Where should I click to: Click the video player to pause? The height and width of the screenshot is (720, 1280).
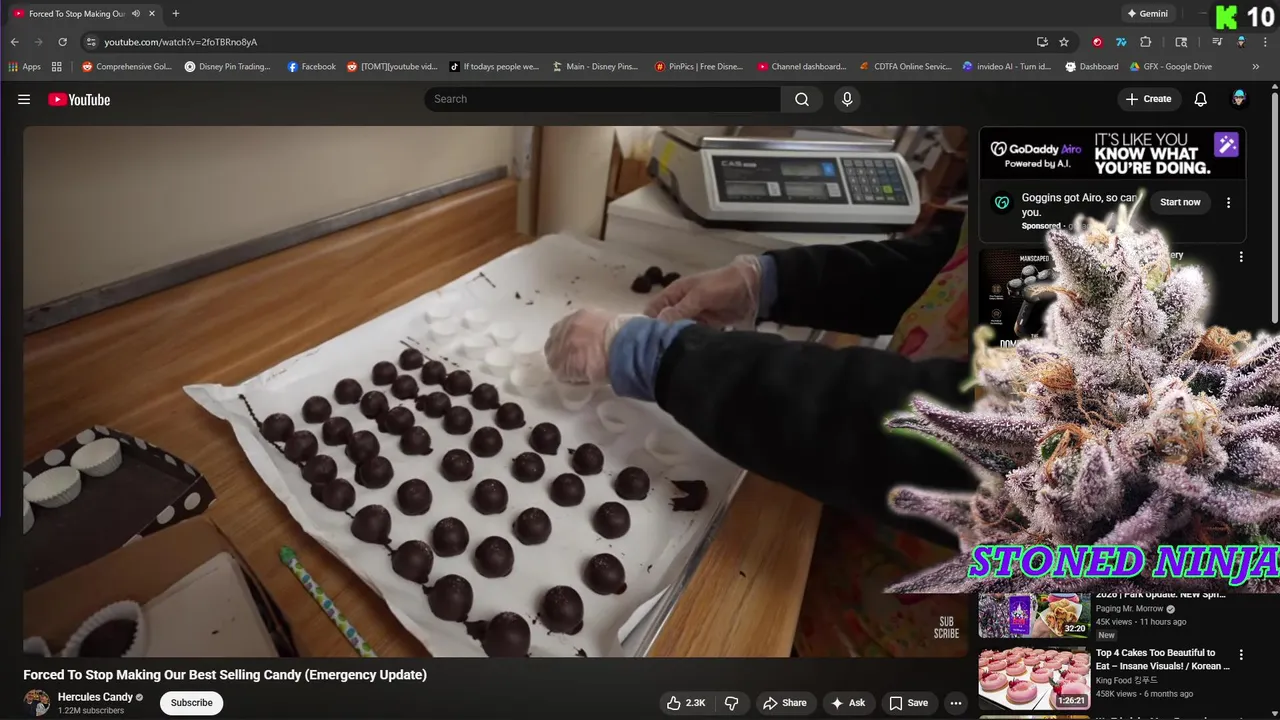pyautogui.click(x=495, y=391)
